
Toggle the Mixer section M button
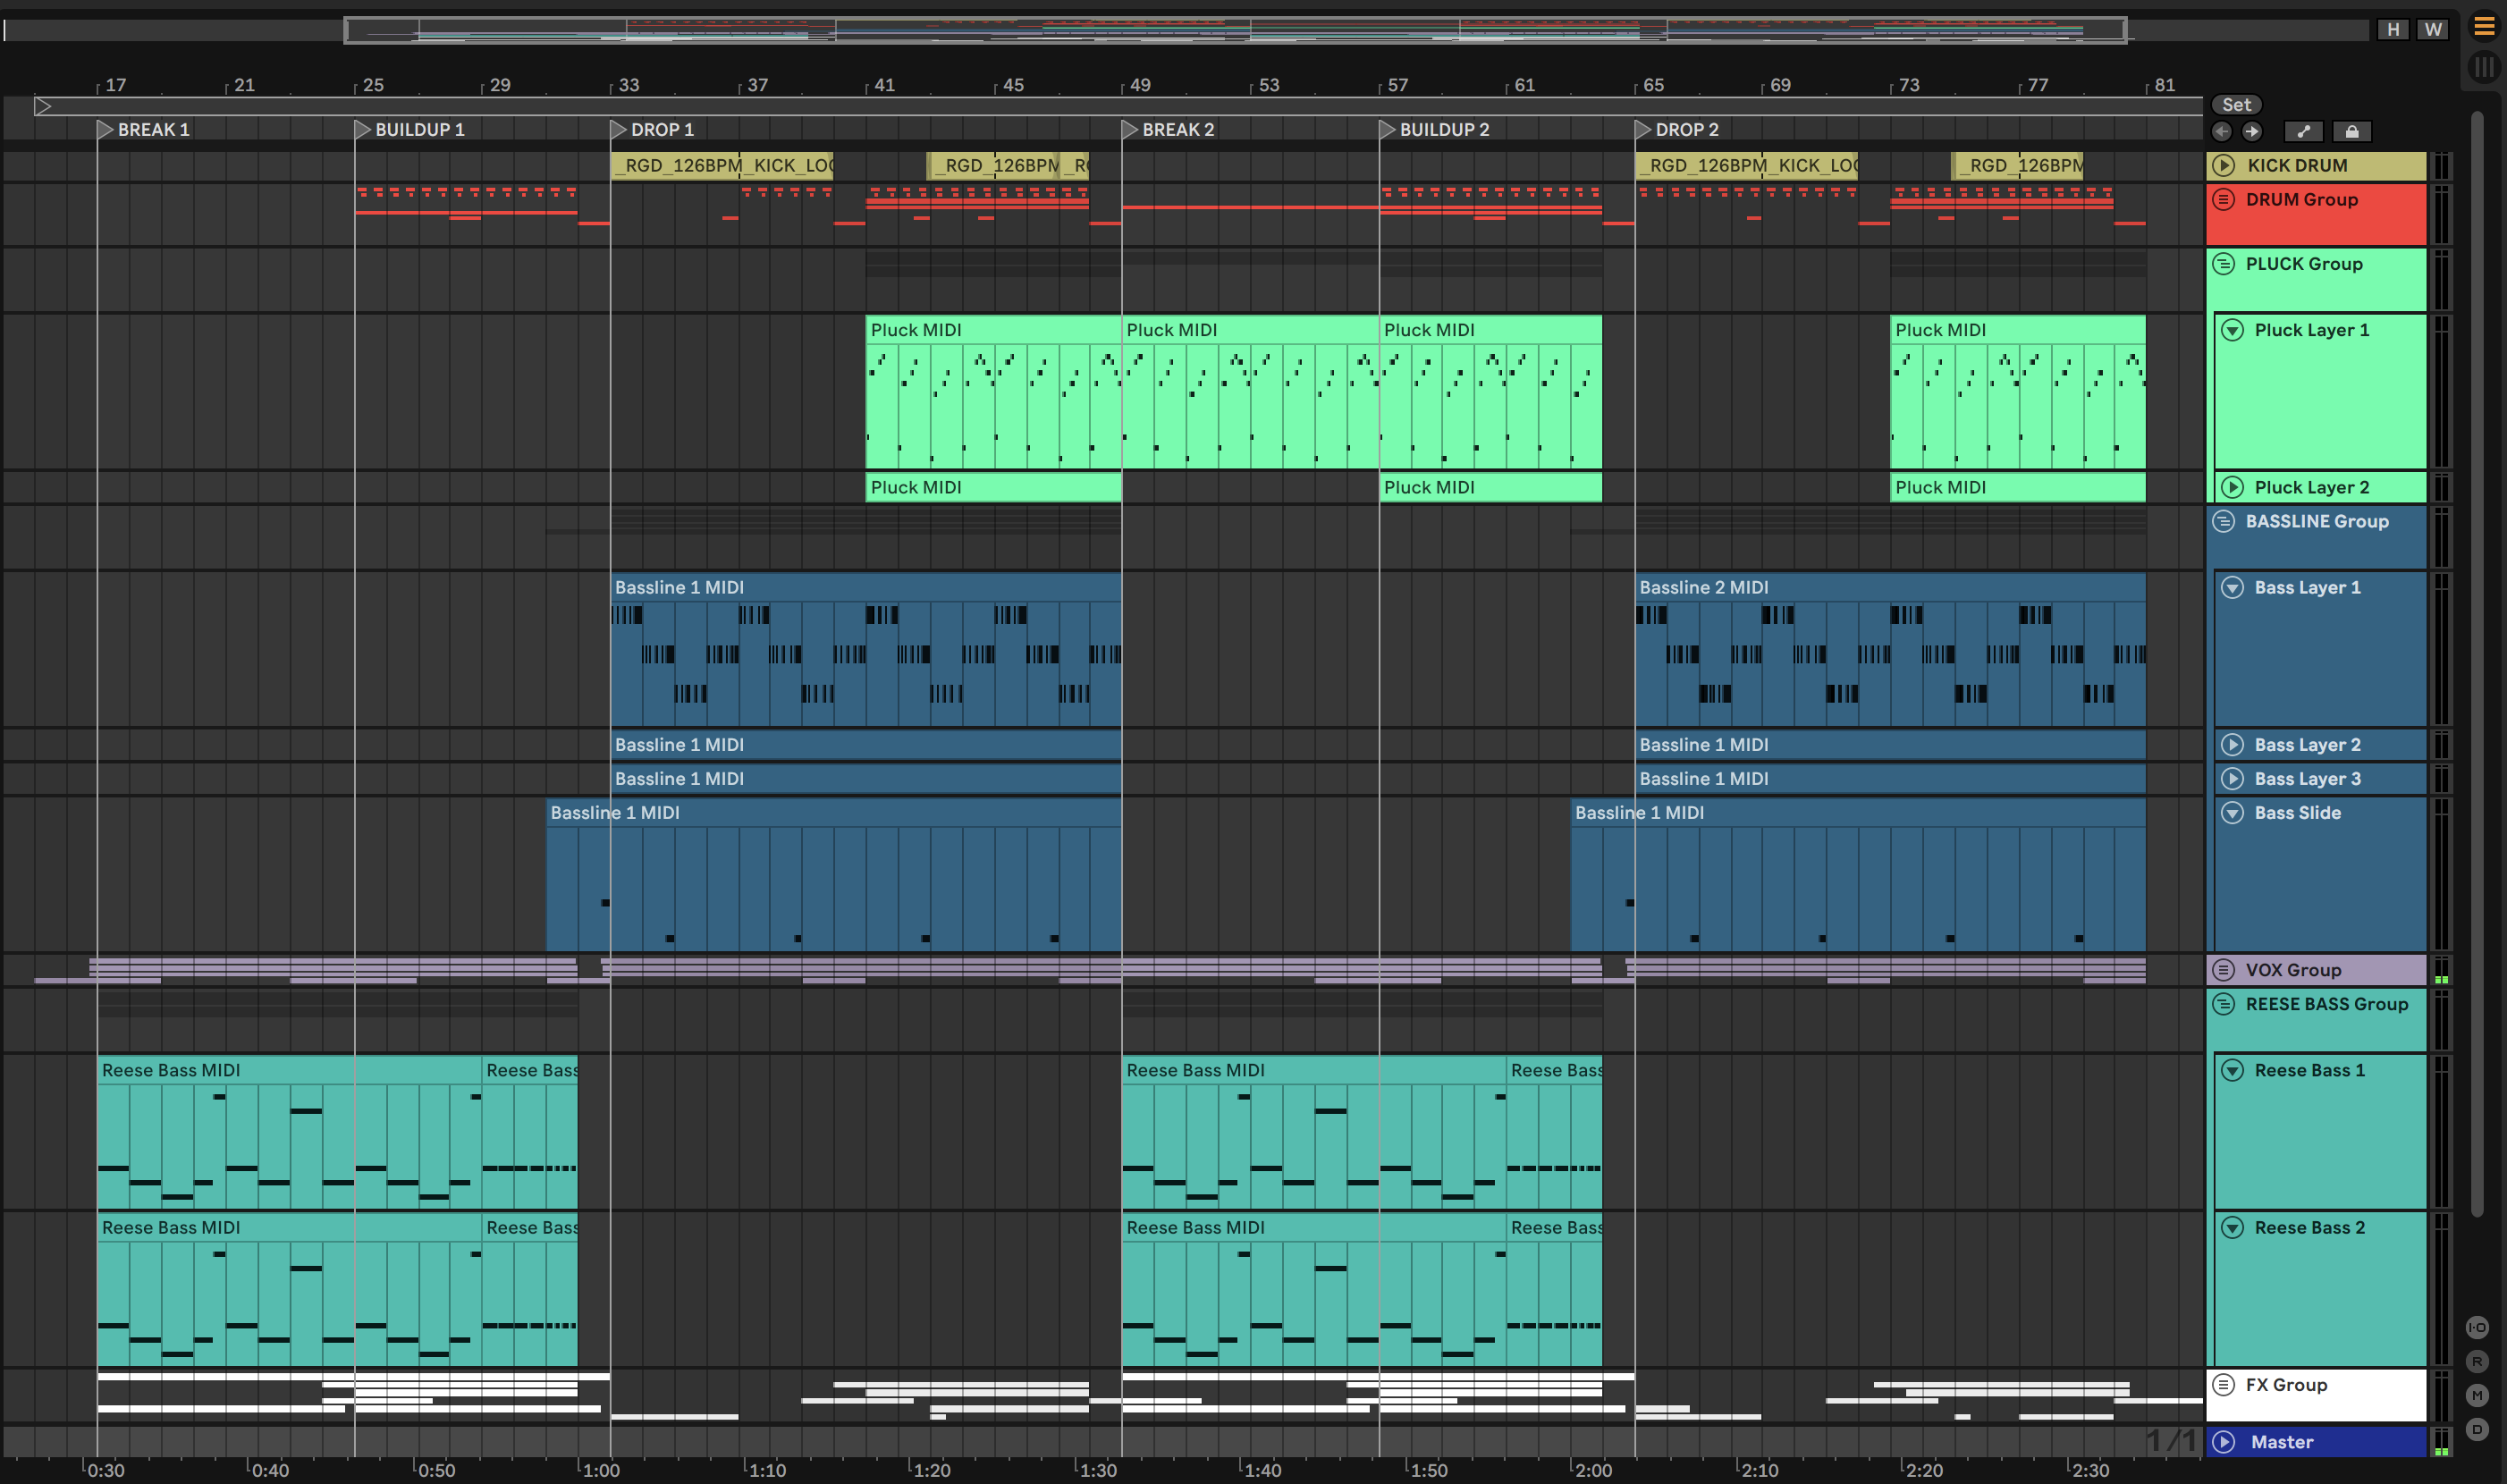pos(2477,1395)
